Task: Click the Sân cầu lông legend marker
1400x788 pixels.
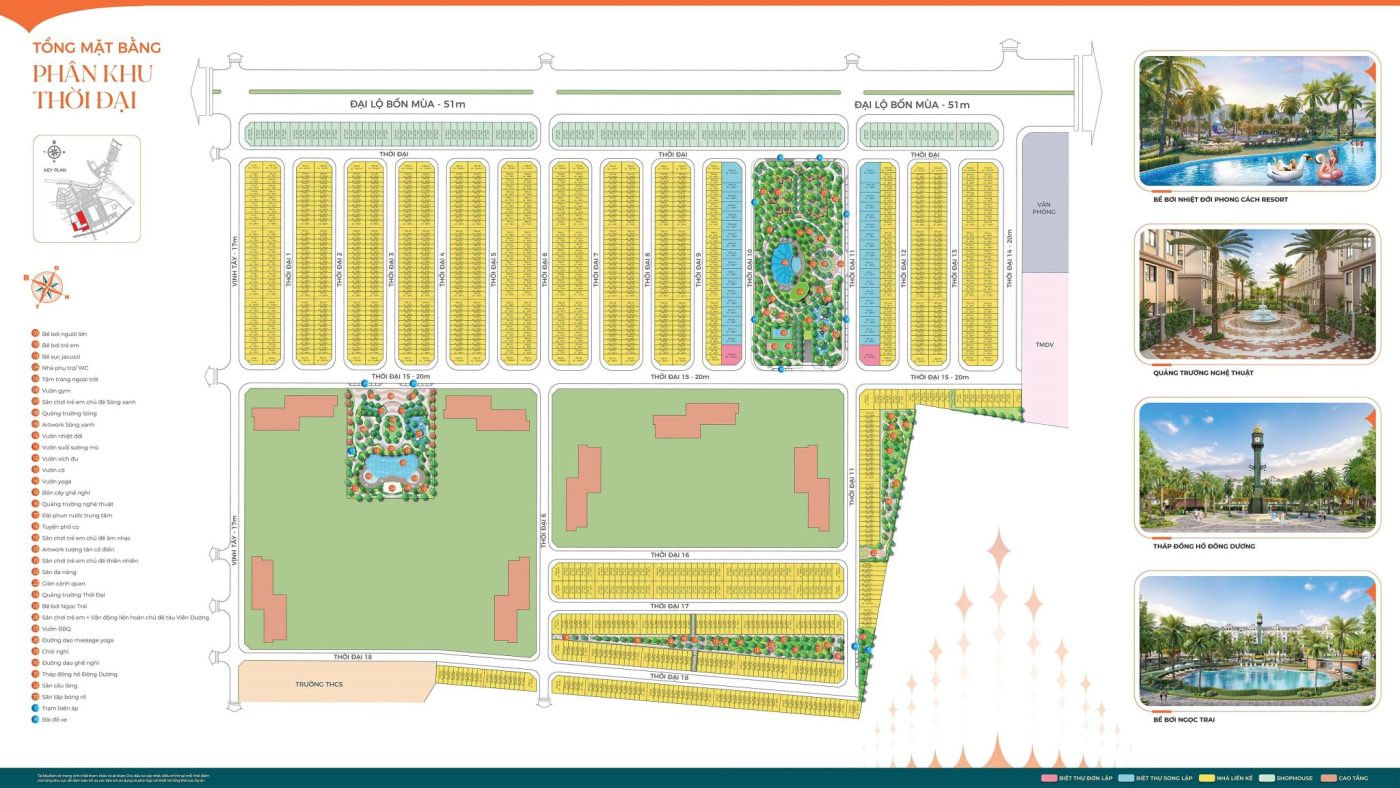Action: click(x=35, y=685)
